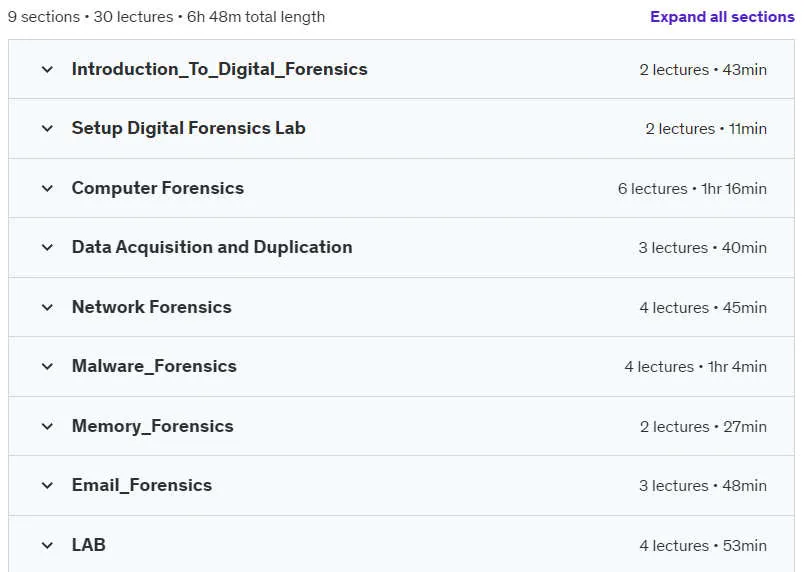Viewport: 804px width, 572px height.
Task: Click Expand all sections link
Action: tap(722, 17)
